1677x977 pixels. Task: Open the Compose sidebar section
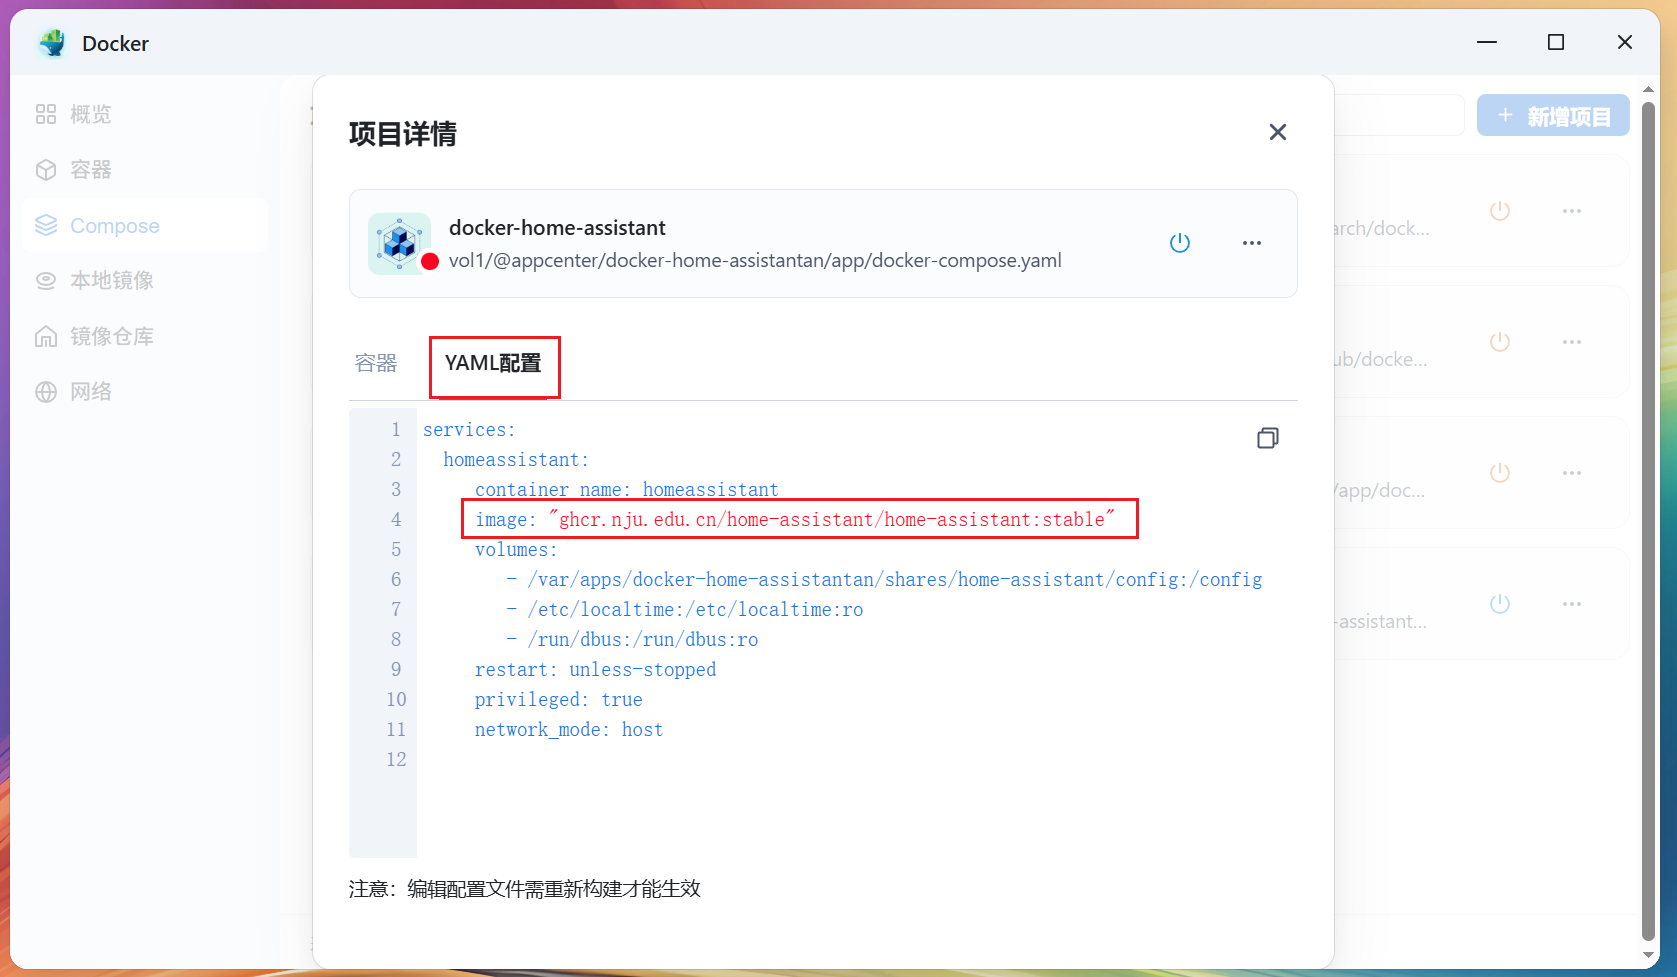click(x=114, y=226)
